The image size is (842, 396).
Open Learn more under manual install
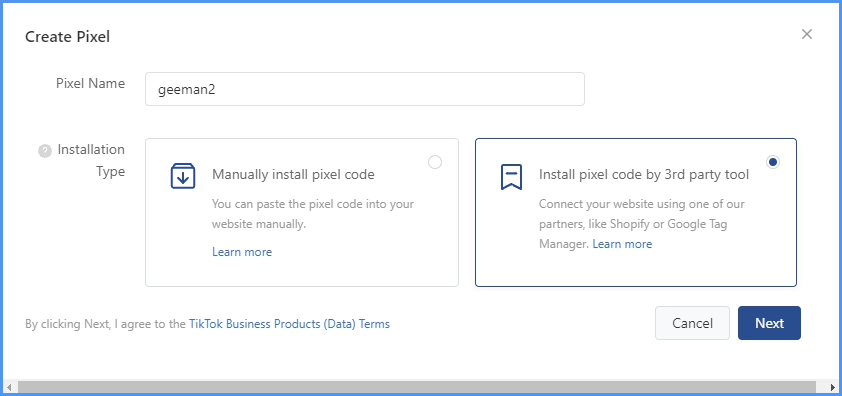242,252
